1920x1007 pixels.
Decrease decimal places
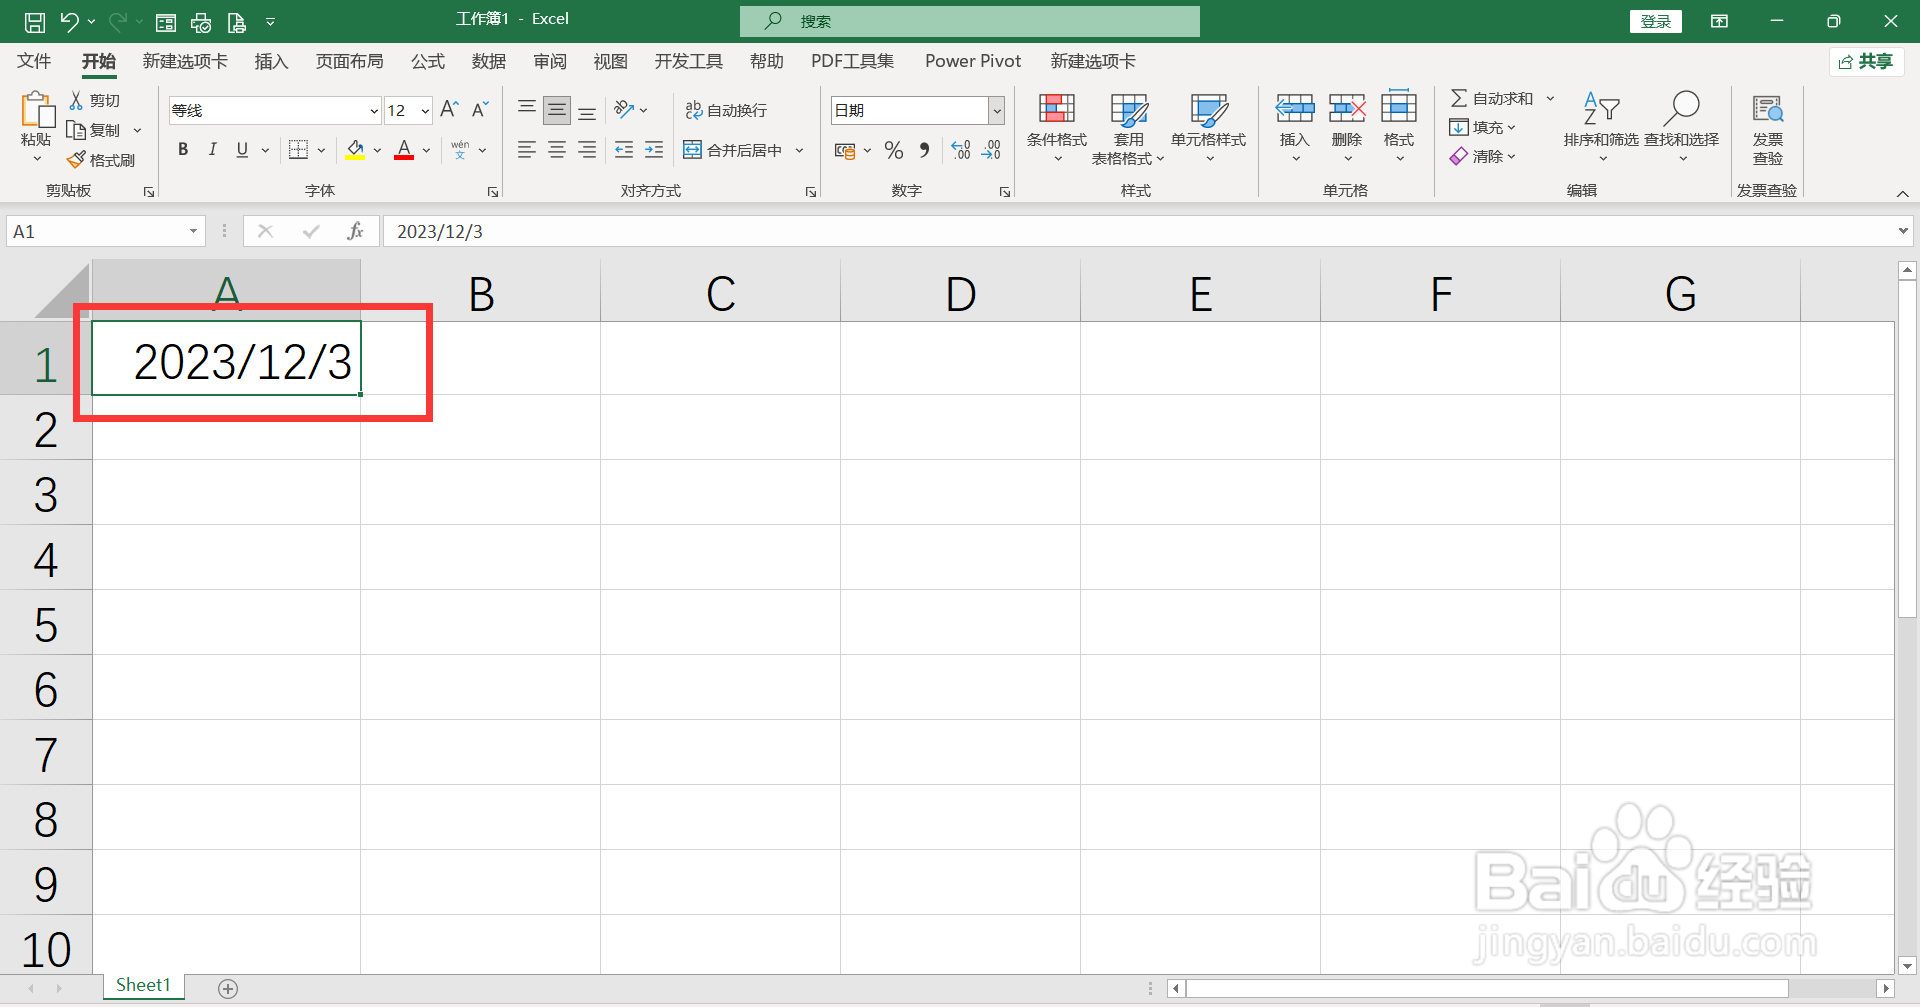[991, 150]
